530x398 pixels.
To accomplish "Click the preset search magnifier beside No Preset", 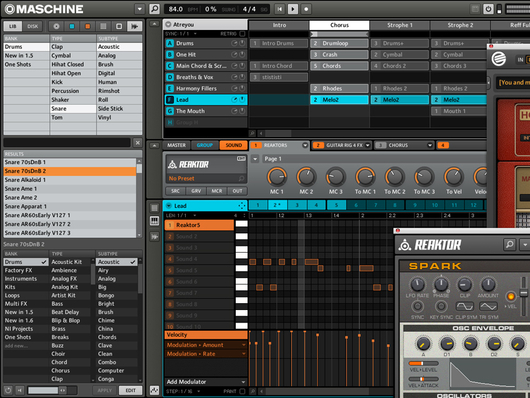I will pos(241,178).
